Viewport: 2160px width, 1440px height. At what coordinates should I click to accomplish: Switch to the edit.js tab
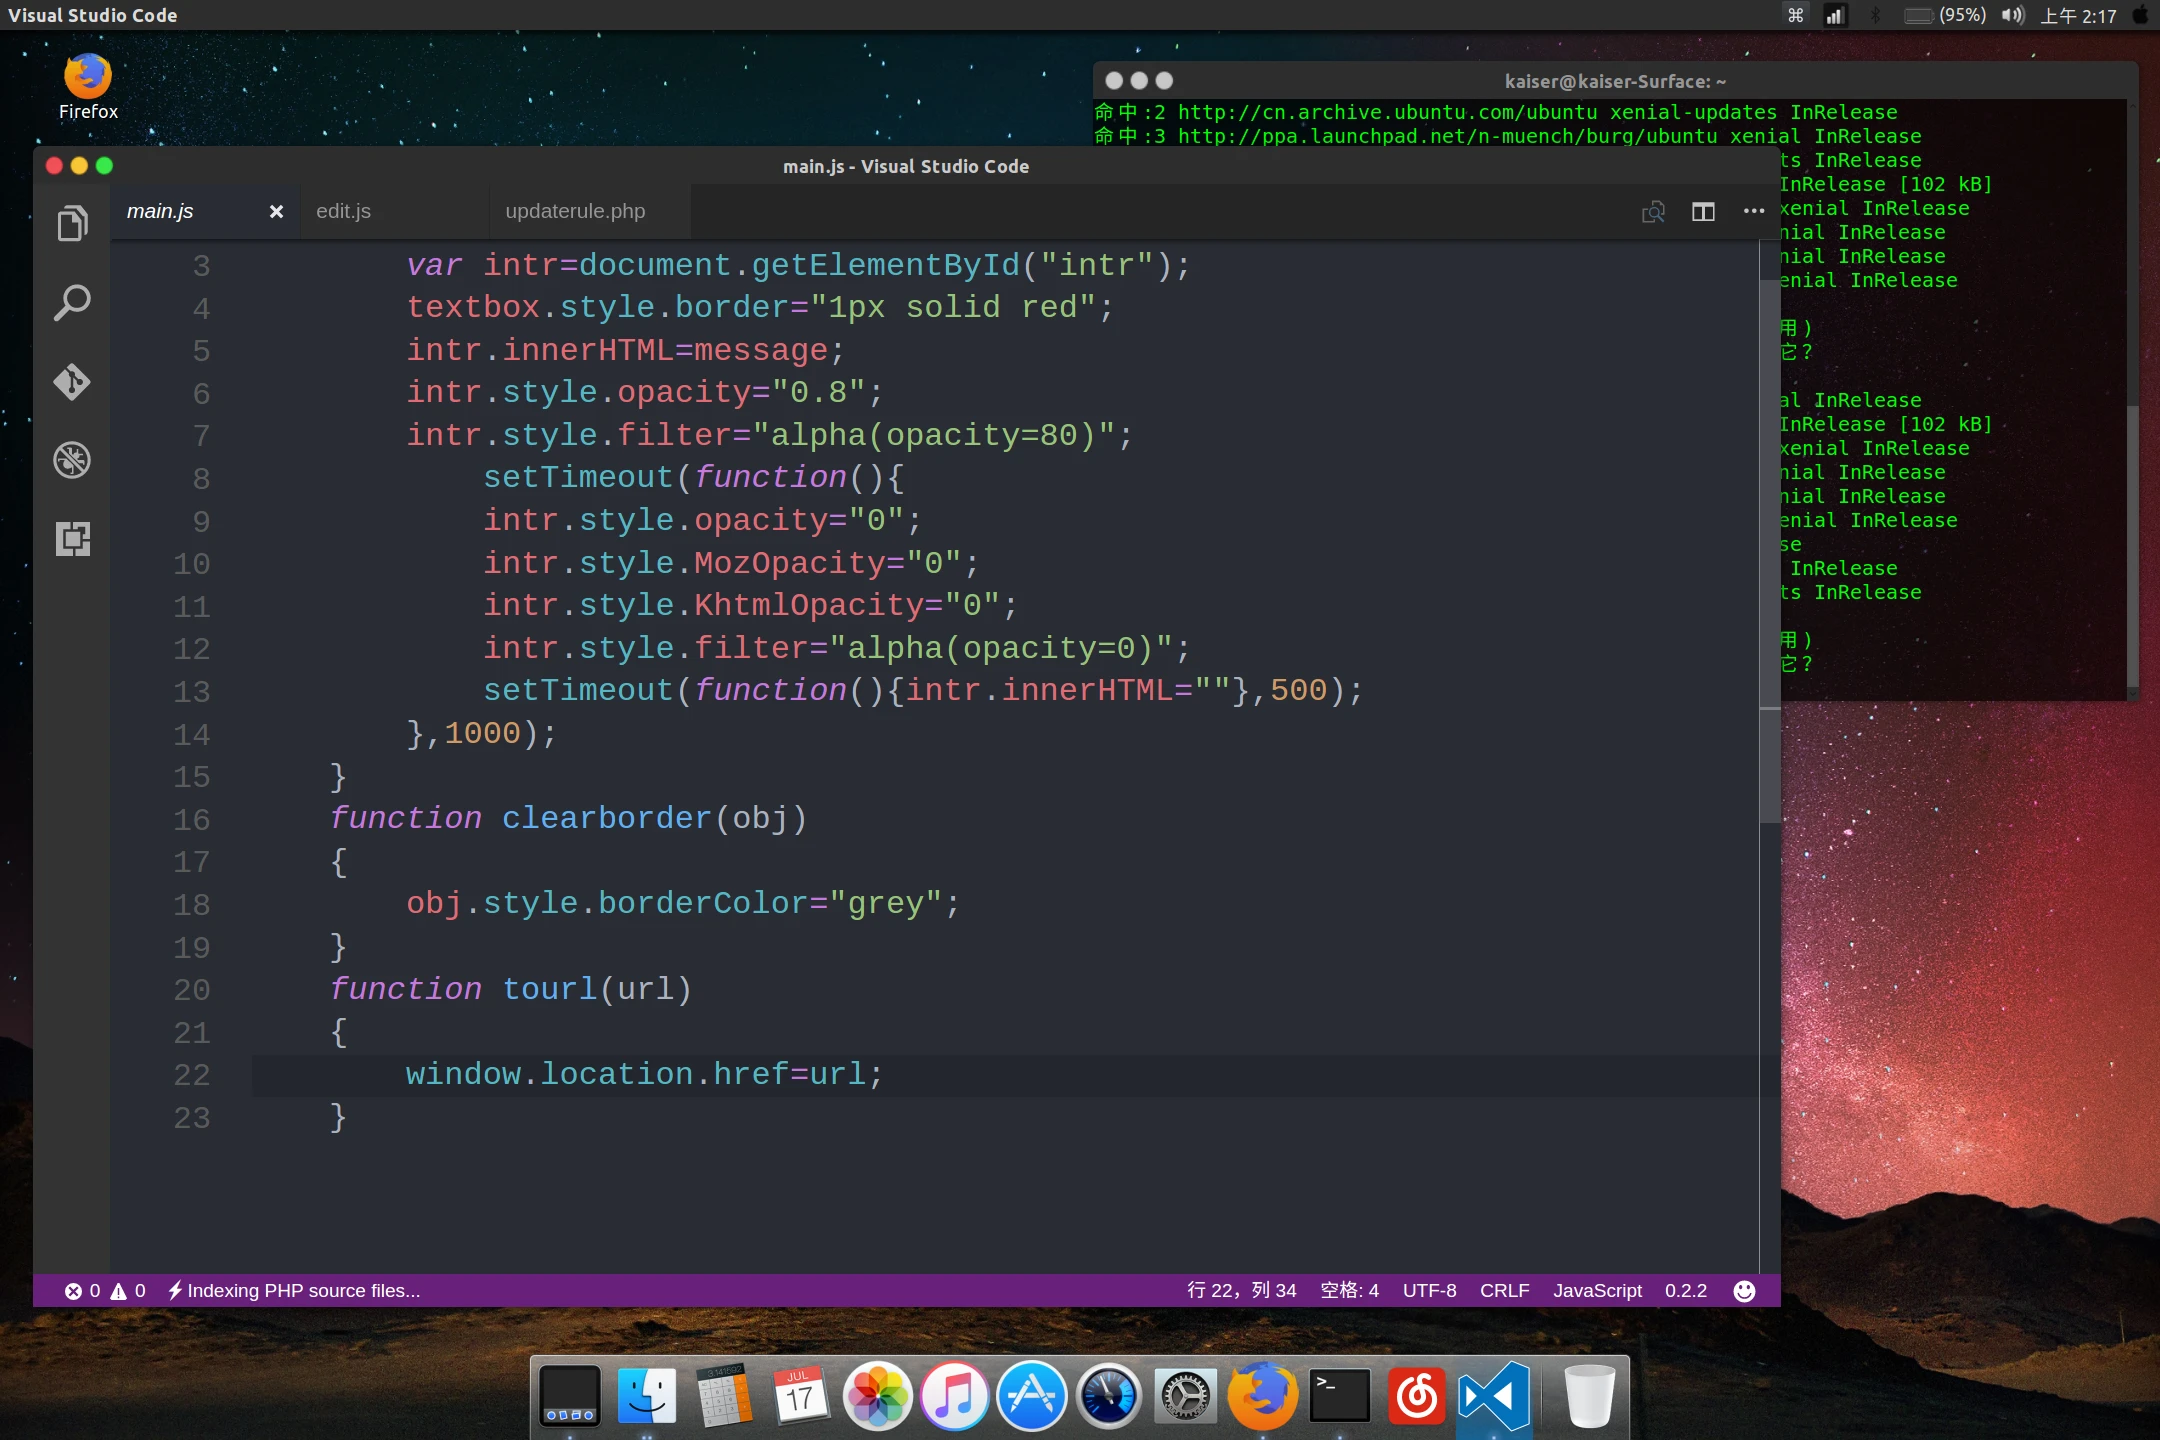click(x=343, y=211)
